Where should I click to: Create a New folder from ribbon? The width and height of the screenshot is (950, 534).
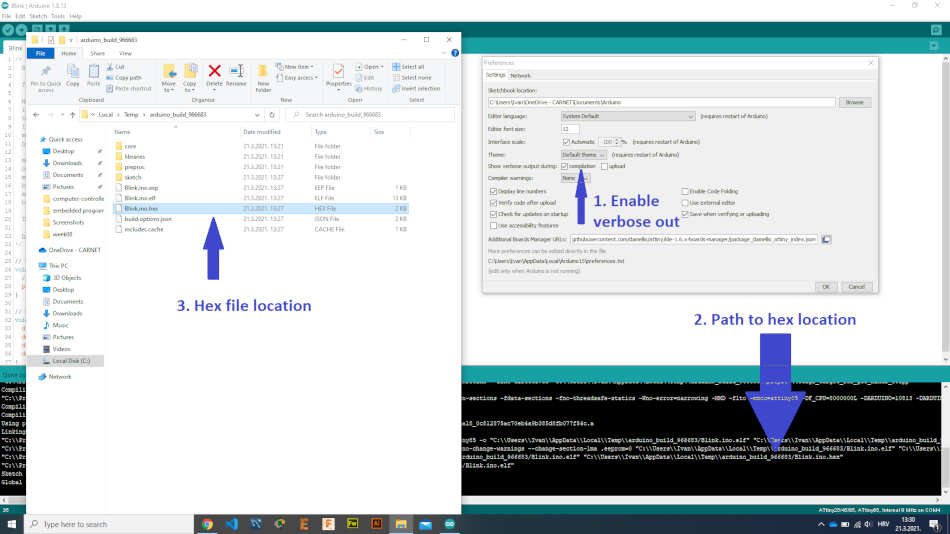pos(263,79)
